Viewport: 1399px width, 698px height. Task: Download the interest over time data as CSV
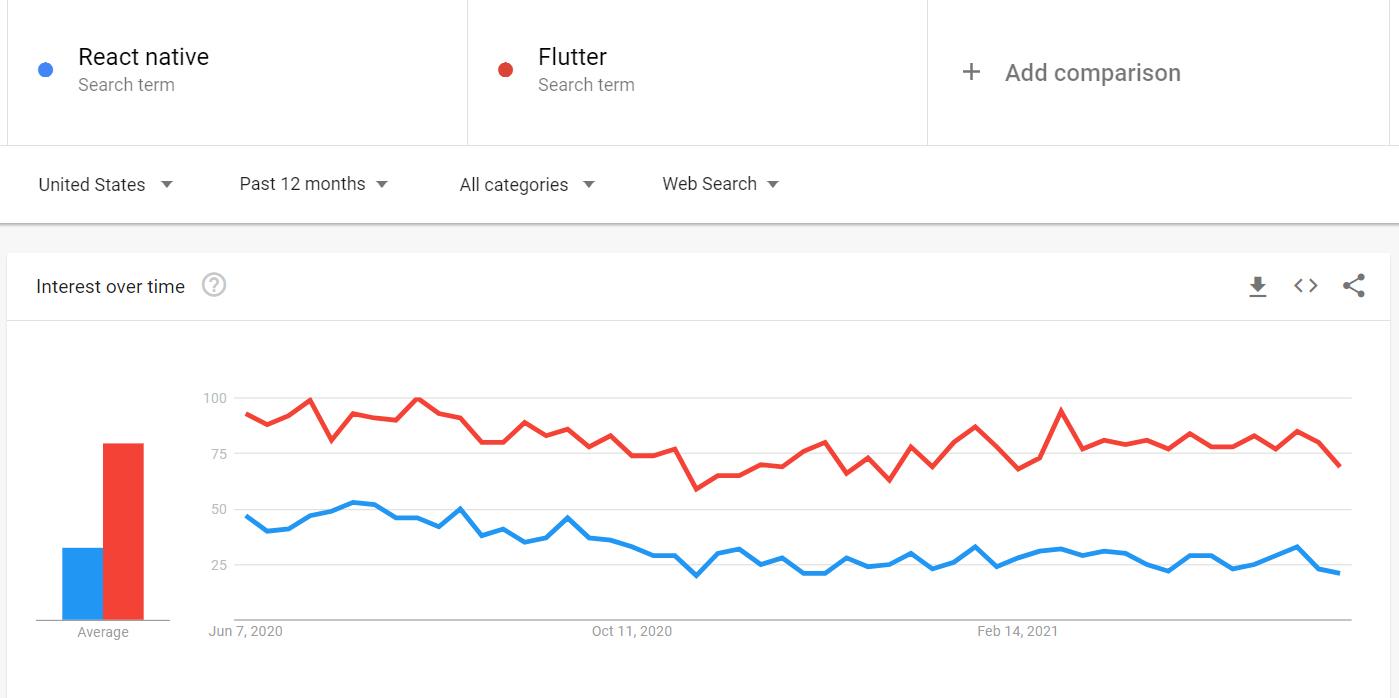(x=1257, y=286)
